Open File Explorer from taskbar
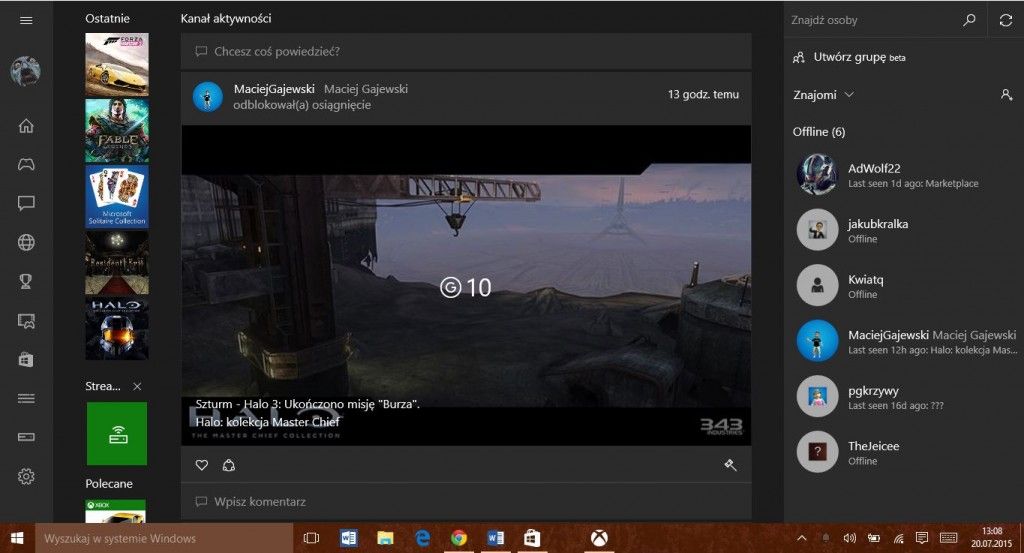 (385, 538)
